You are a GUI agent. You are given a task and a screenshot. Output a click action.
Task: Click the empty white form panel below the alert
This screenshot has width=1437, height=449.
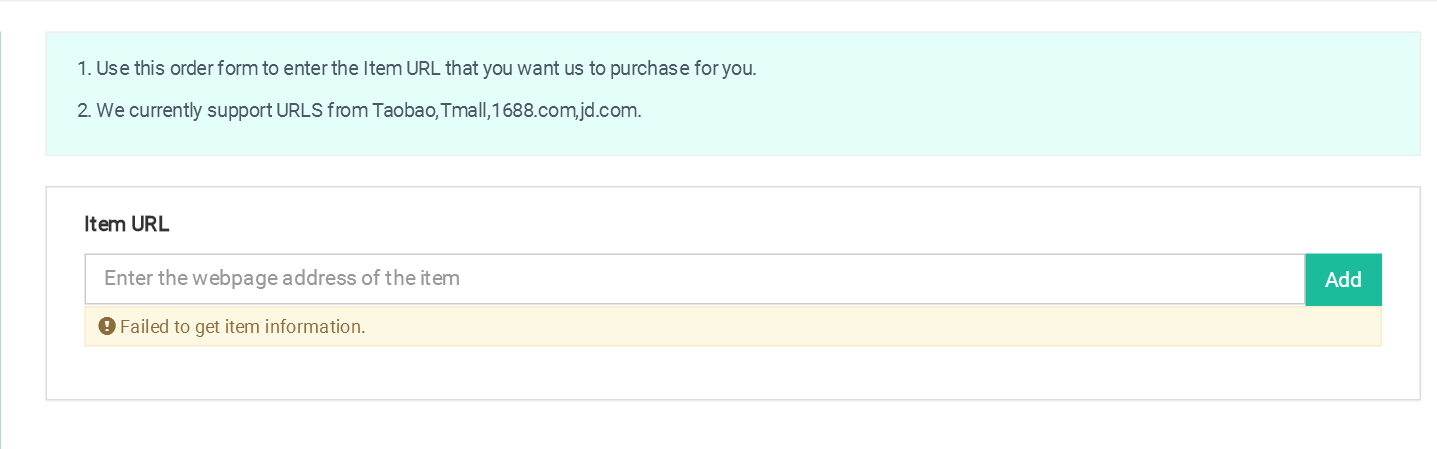pyautogui.click(x=733, y=372)
